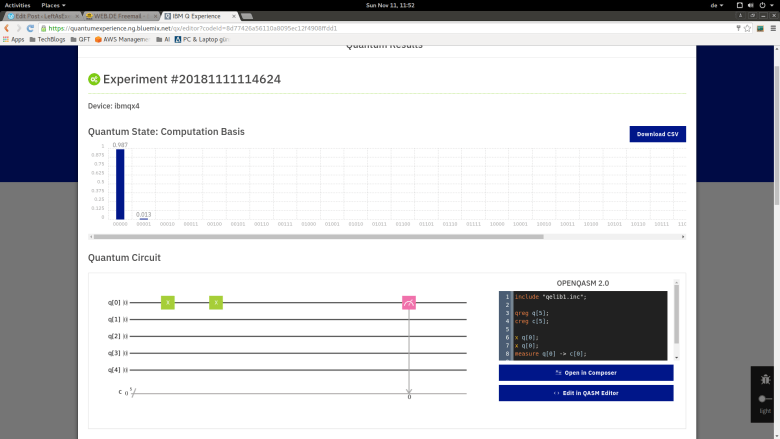Image resolution: width=780 pixels, height=439 pixels.
Task: Close the WEB.DE Freemail tab
Action: 155,16
